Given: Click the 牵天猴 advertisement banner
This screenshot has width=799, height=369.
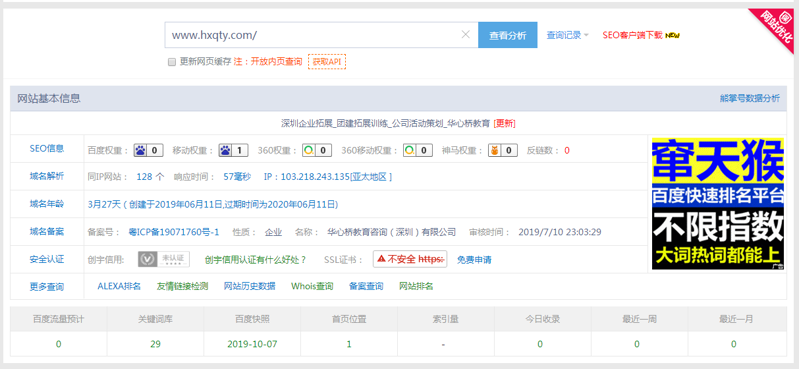Looking at the screenshot, I should (x=717, y=204).
